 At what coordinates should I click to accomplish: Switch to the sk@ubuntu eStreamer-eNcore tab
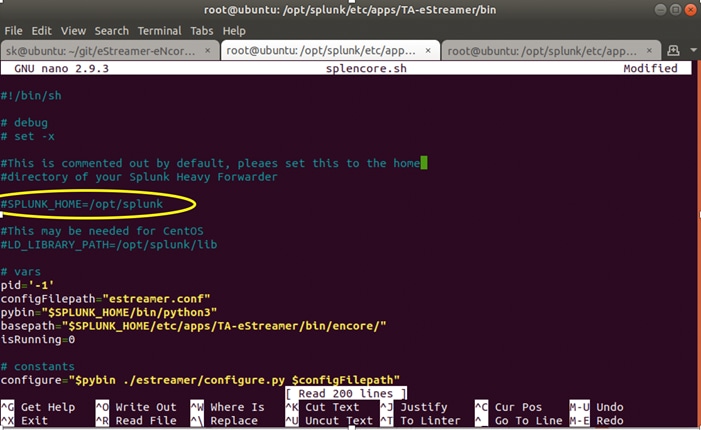pyautogui.click(x=110, y=51)
